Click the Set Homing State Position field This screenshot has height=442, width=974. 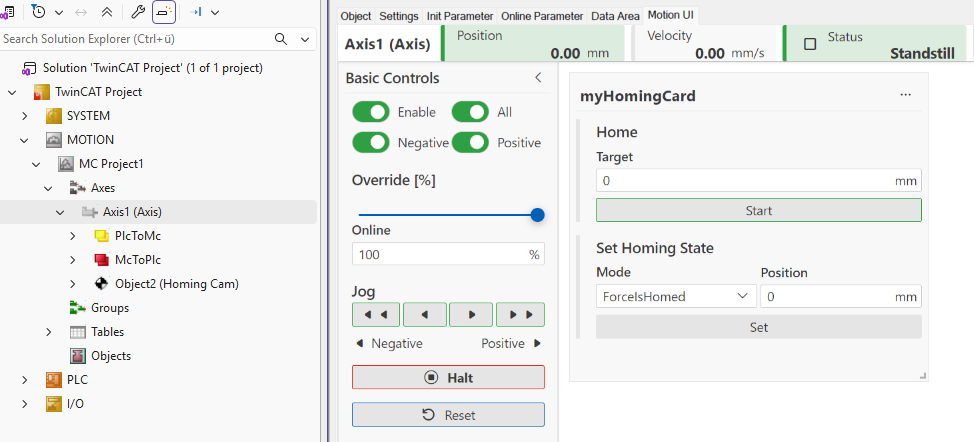840,296
